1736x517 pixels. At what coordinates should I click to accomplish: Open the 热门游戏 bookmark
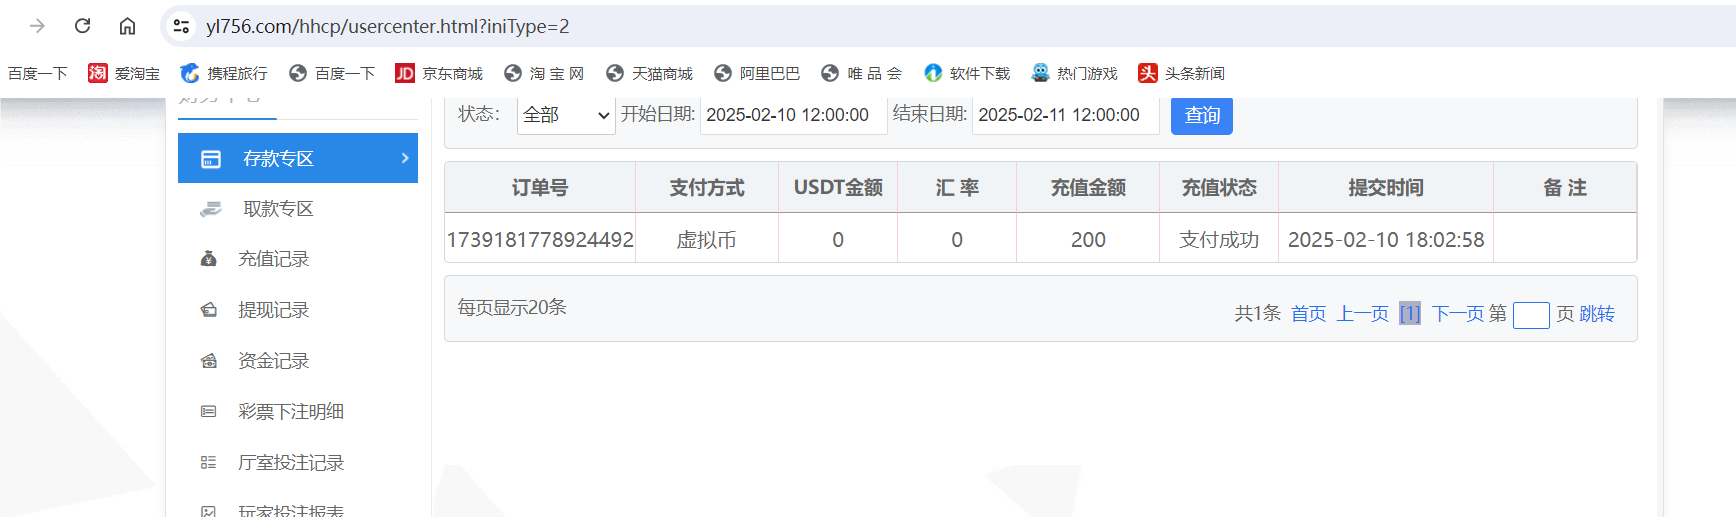1074,73
